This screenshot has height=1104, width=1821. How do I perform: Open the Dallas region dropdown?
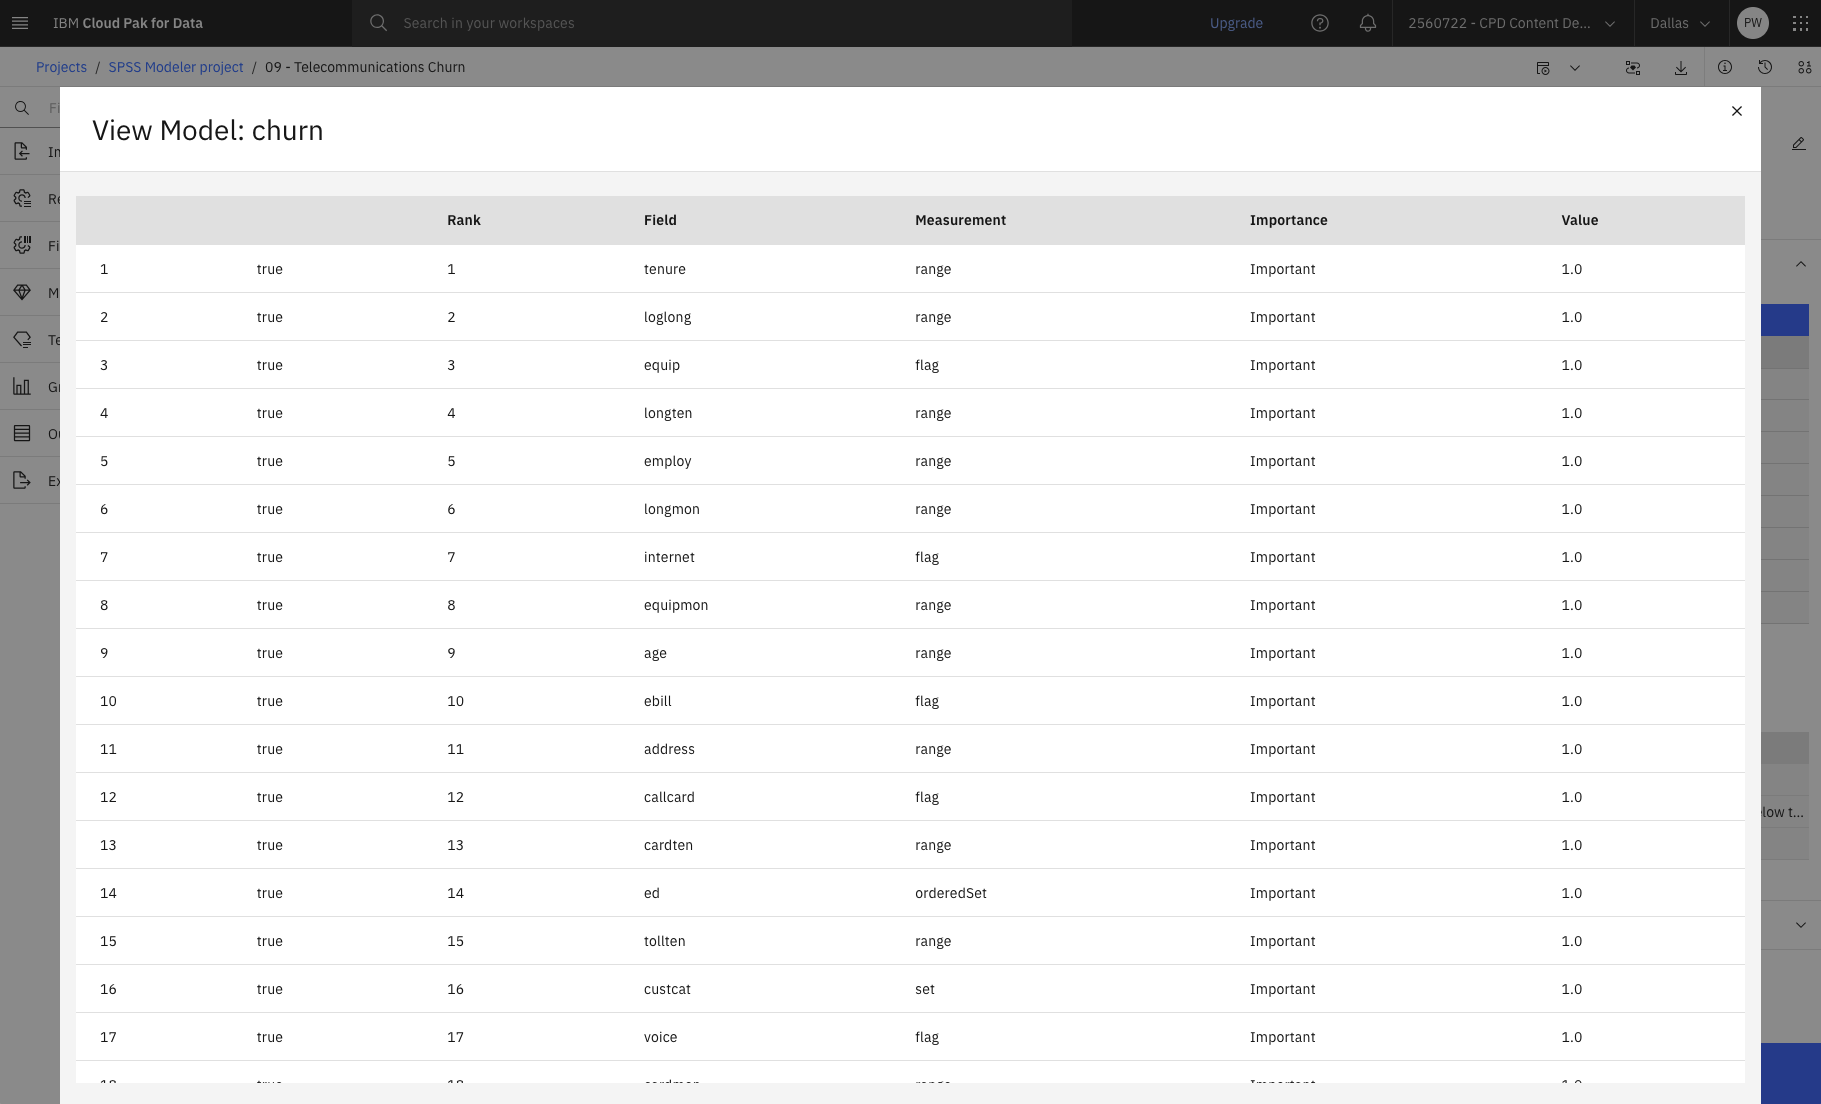click(x=1680, y=23)
